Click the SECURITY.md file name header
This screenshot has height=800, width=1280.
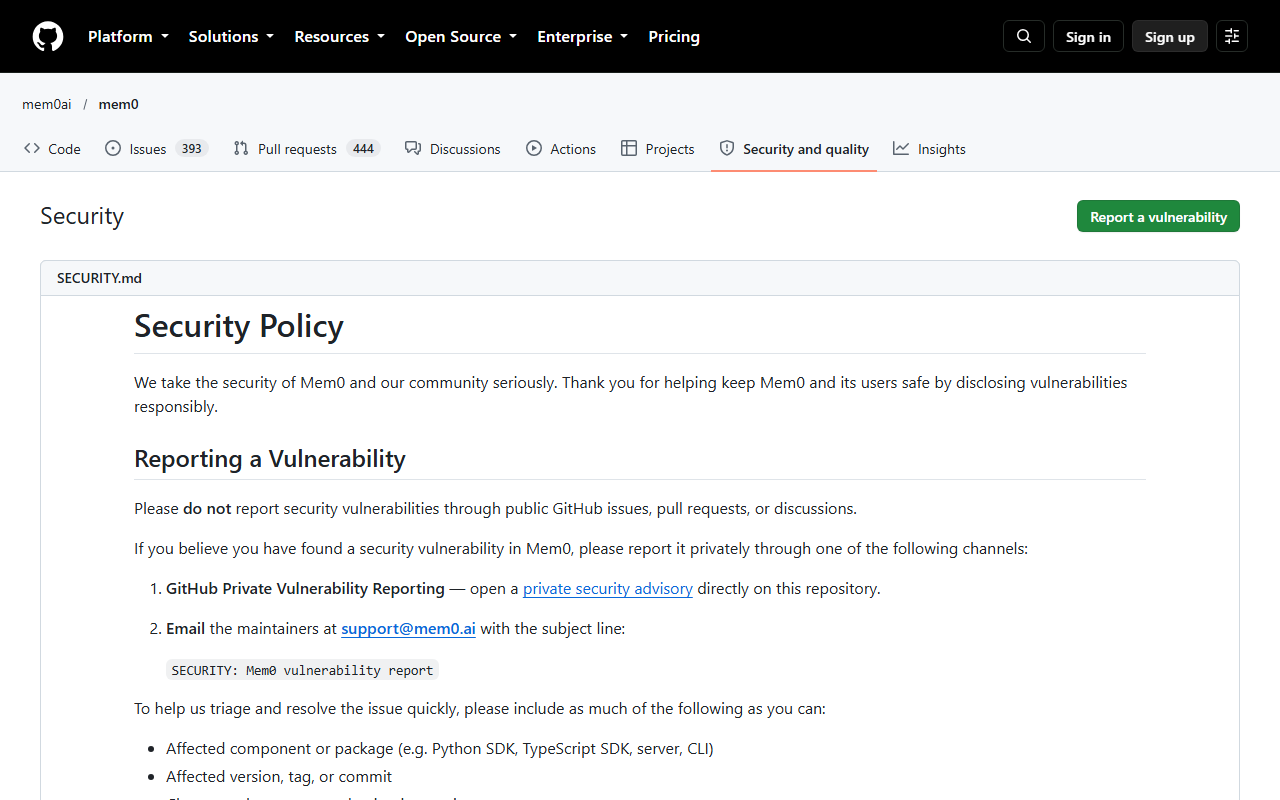click(99, 278)
